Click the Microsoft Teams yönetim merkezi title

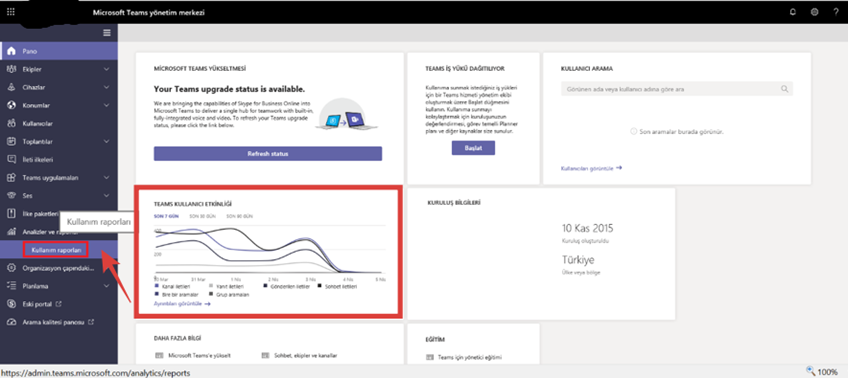149,12
